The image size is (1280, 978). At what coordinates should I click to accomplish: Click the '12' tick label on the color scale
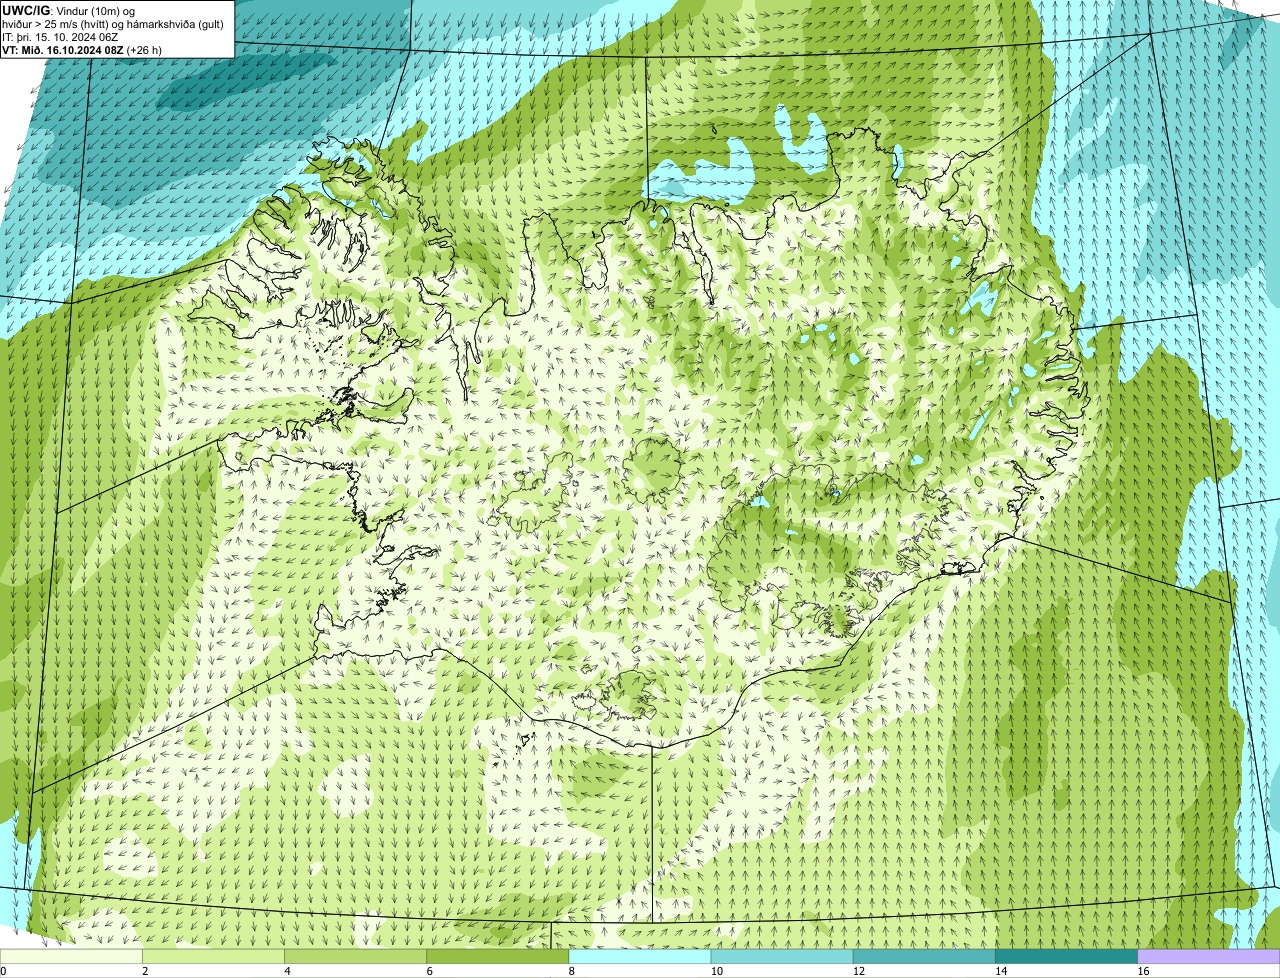[x=858, y=971]
